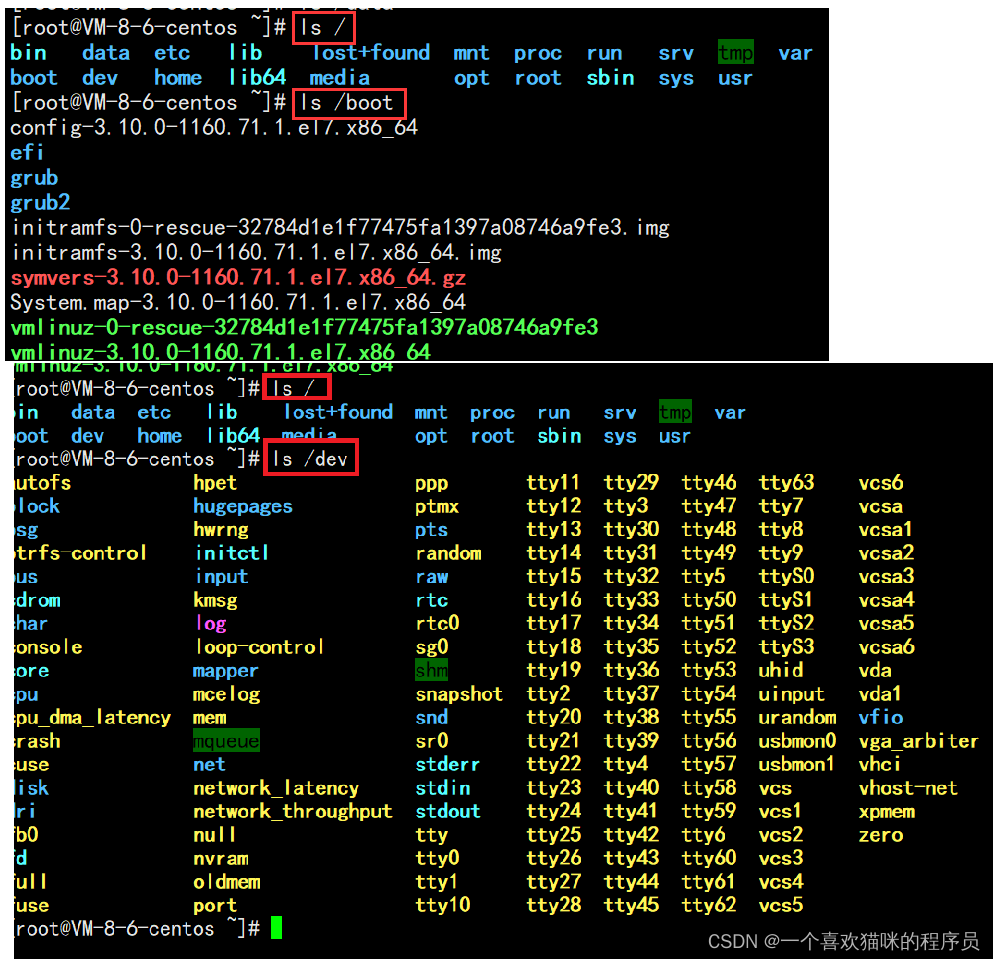Select the zero device entry
The image size is (996, 961).
tap(880, 834)
